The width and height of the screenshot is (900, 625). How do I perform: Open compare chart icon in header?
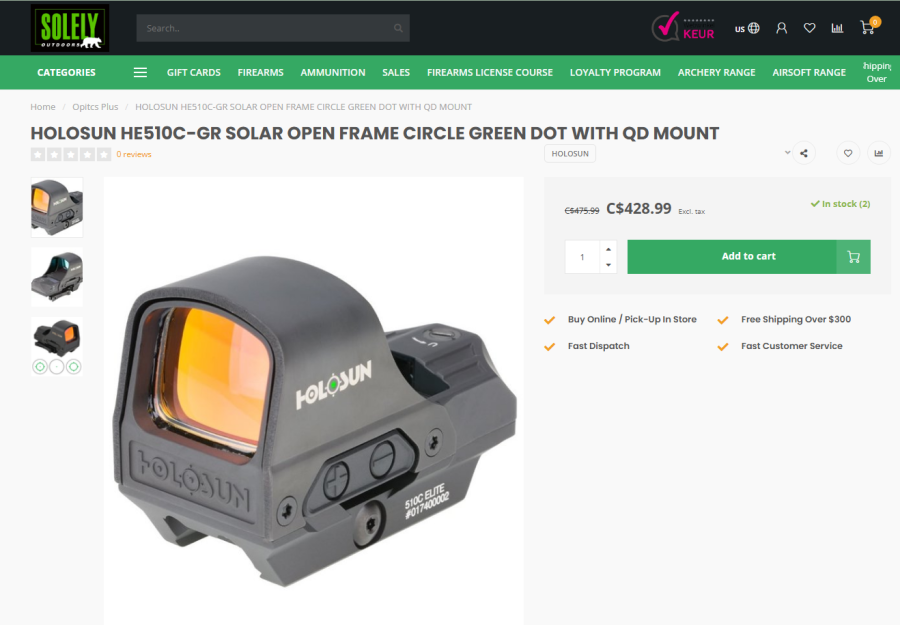(x=837, y=28)
